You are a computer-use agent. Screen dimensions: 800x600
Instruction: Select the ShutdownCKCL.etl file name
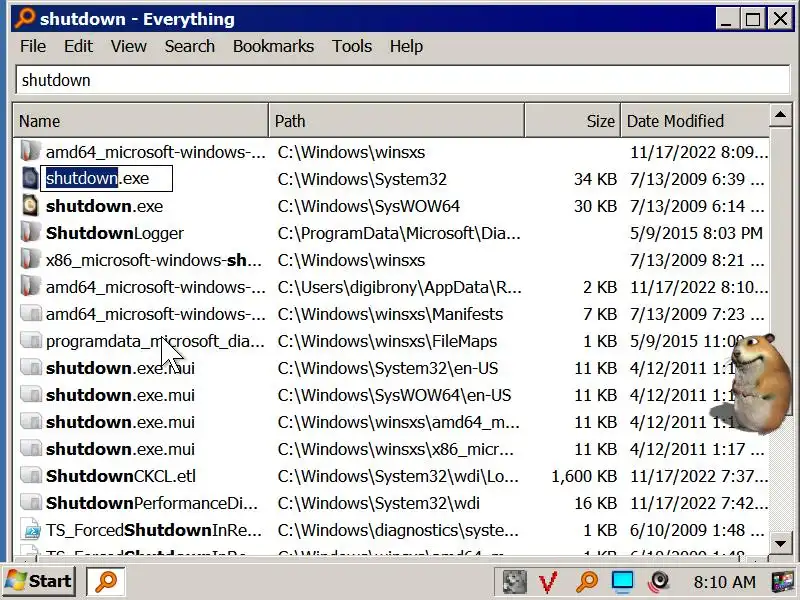[x=121, y=476]
